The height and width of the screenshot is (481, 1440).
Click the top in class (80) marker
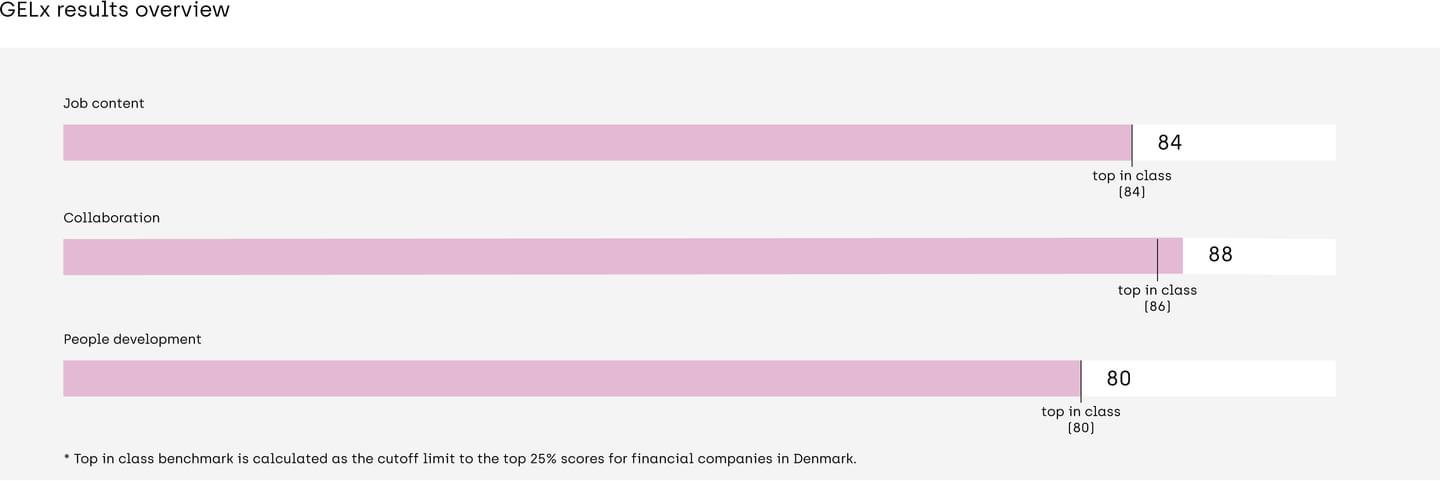(1081, 420)
